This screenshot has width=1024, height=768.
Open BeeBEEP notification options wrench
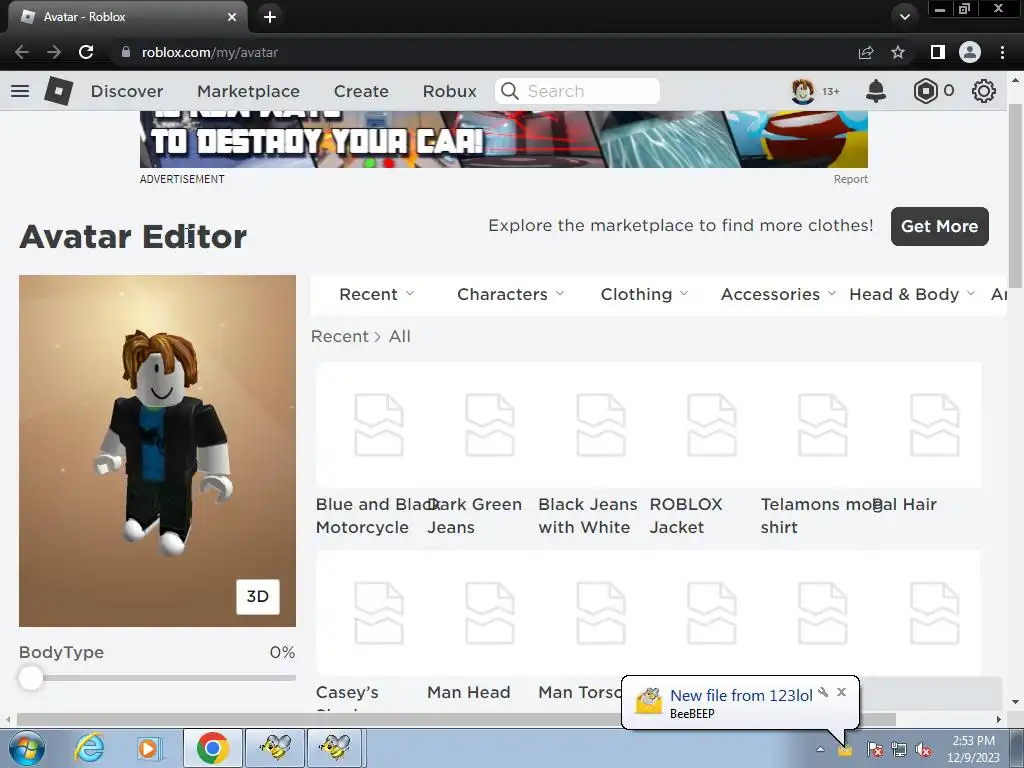(824, 692)
